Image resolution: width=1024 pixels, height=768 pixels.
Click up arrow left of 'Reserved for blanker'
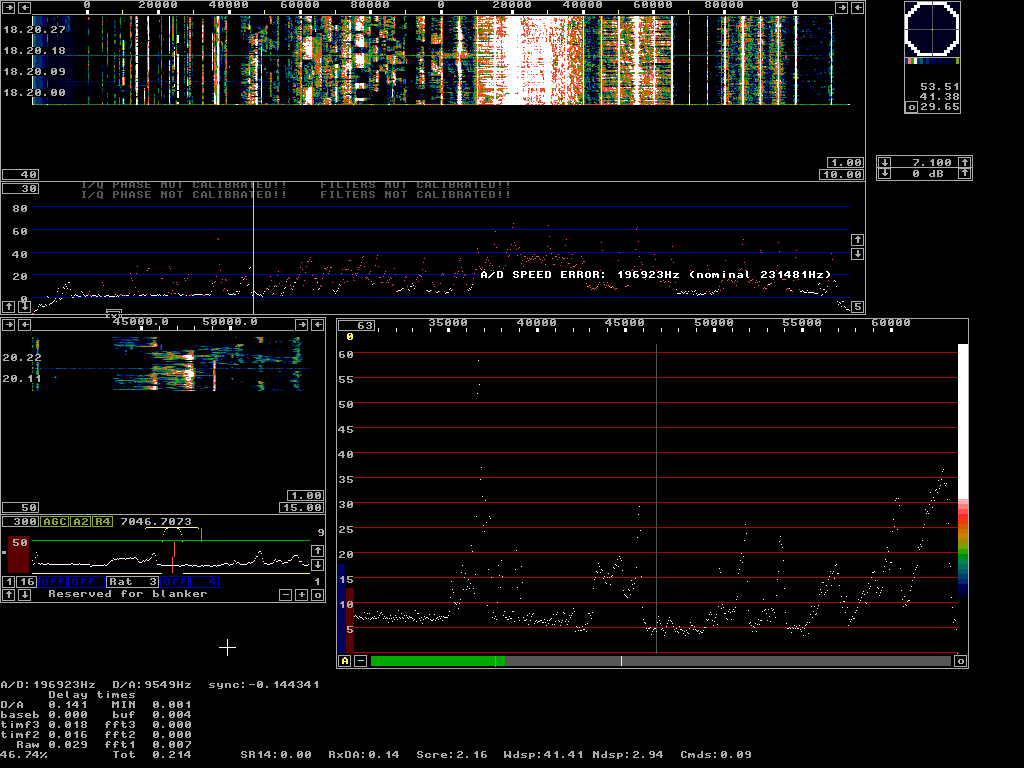coord(8,595)
